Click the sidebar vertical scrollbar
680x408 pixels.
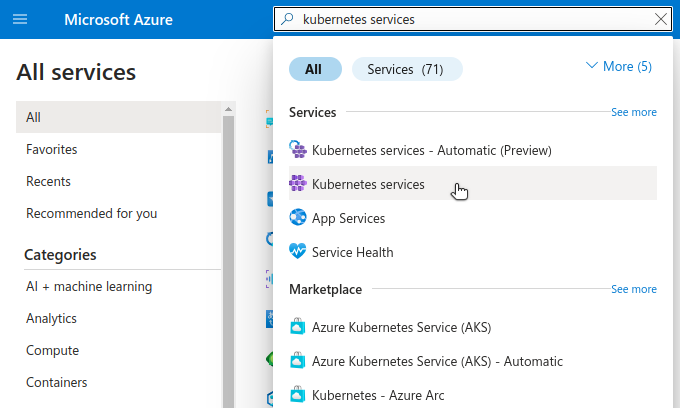pyautogui.click(x=228, y=250)
